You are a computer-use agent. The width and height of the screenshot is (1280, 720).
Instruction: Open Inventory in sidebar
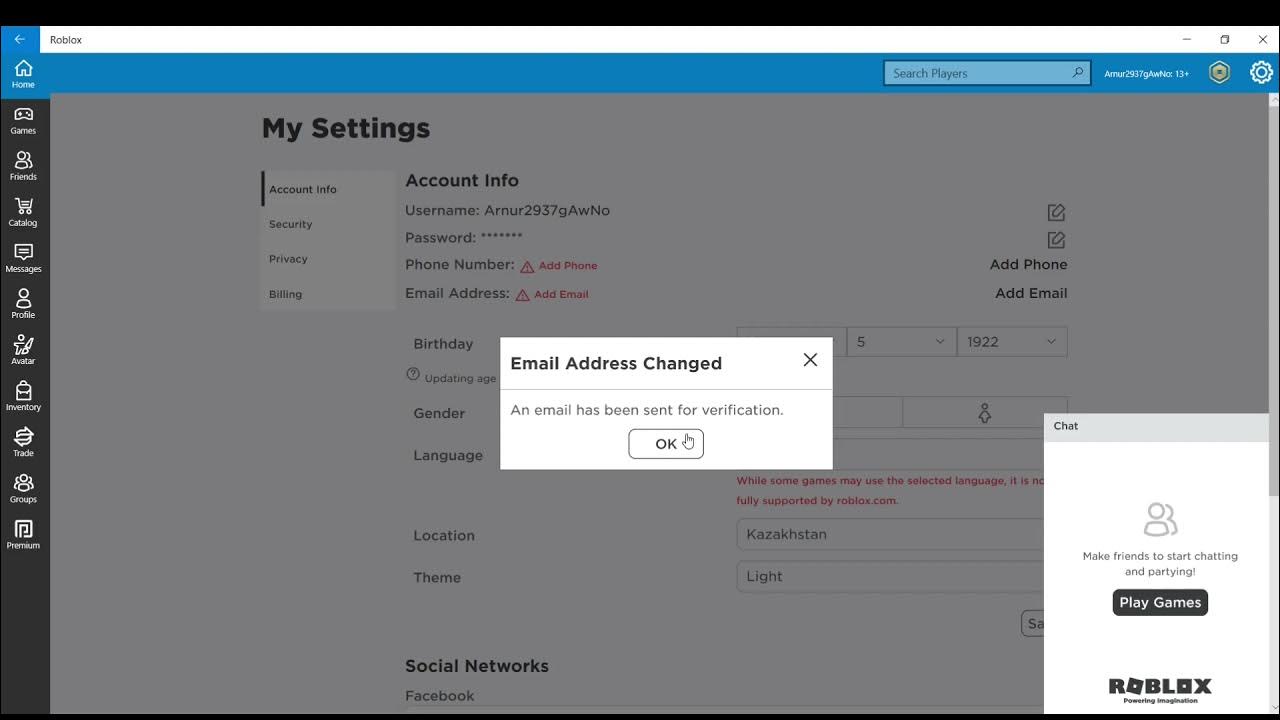pos(23,396)
